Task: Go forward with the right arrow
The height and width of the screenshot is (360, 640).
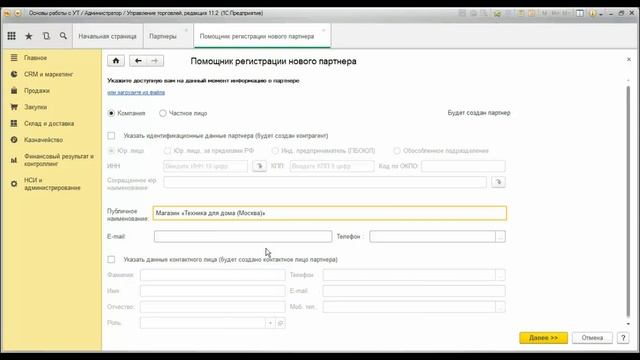Action: tap(155, 61)
